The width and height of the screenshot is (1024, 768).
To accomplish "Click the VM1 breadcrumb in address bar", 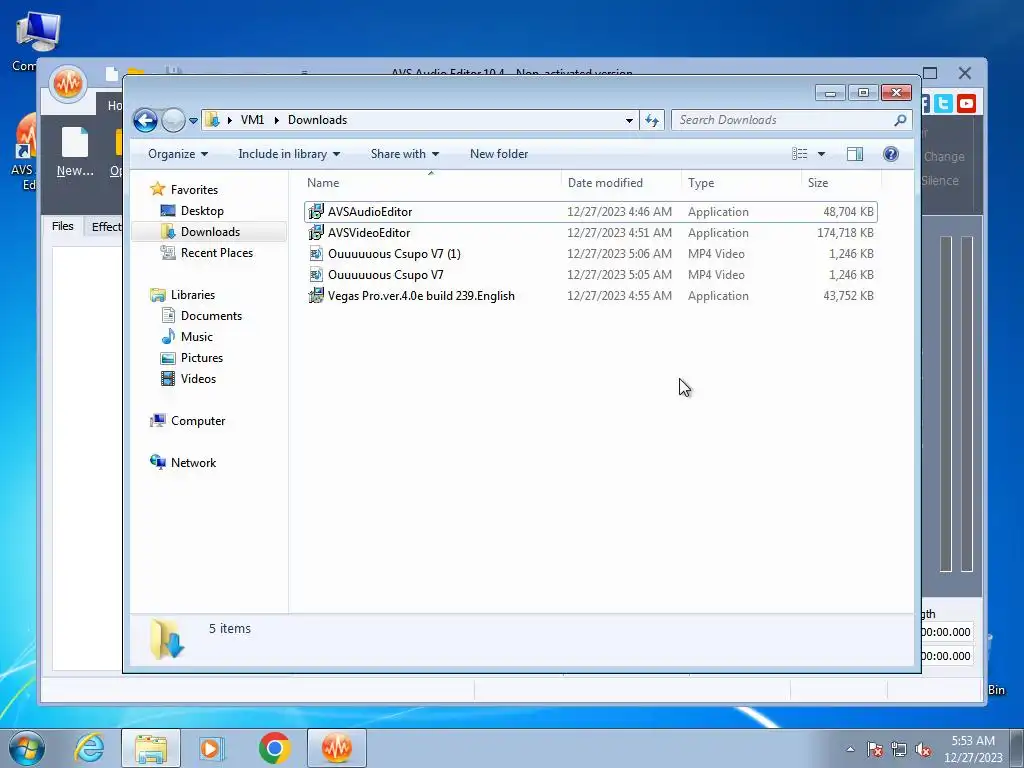I will (x=252, y=120).
